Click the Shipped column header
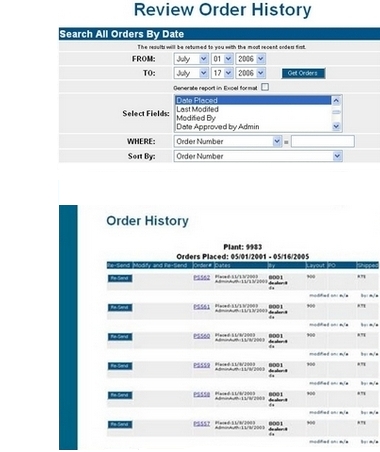 pyautogui.click(x=368, y=265)
